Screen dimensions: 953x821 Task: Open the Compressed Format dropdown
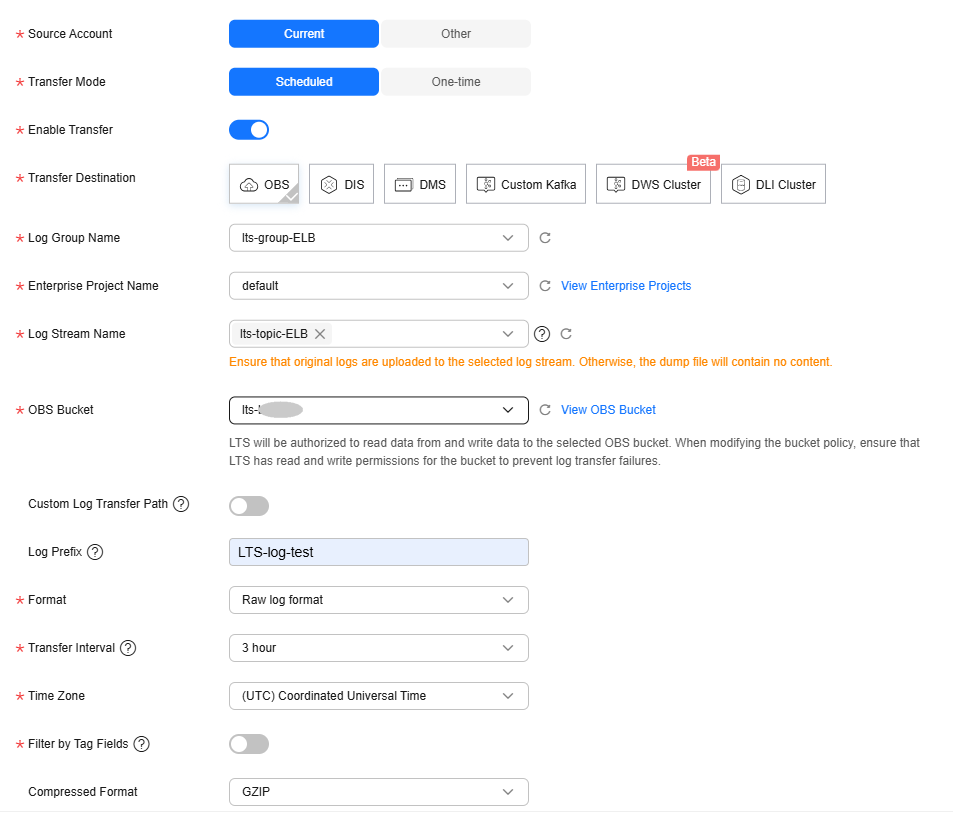coord(379,792)
